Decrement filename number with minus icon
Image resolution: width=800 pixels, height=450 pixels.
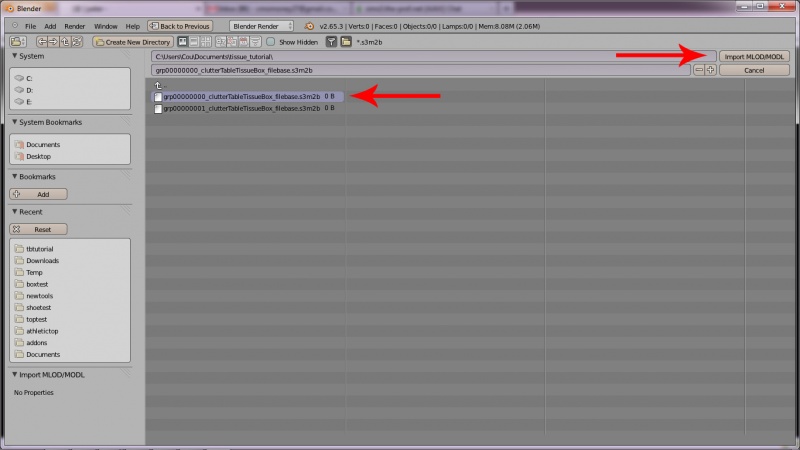point(700,70)
